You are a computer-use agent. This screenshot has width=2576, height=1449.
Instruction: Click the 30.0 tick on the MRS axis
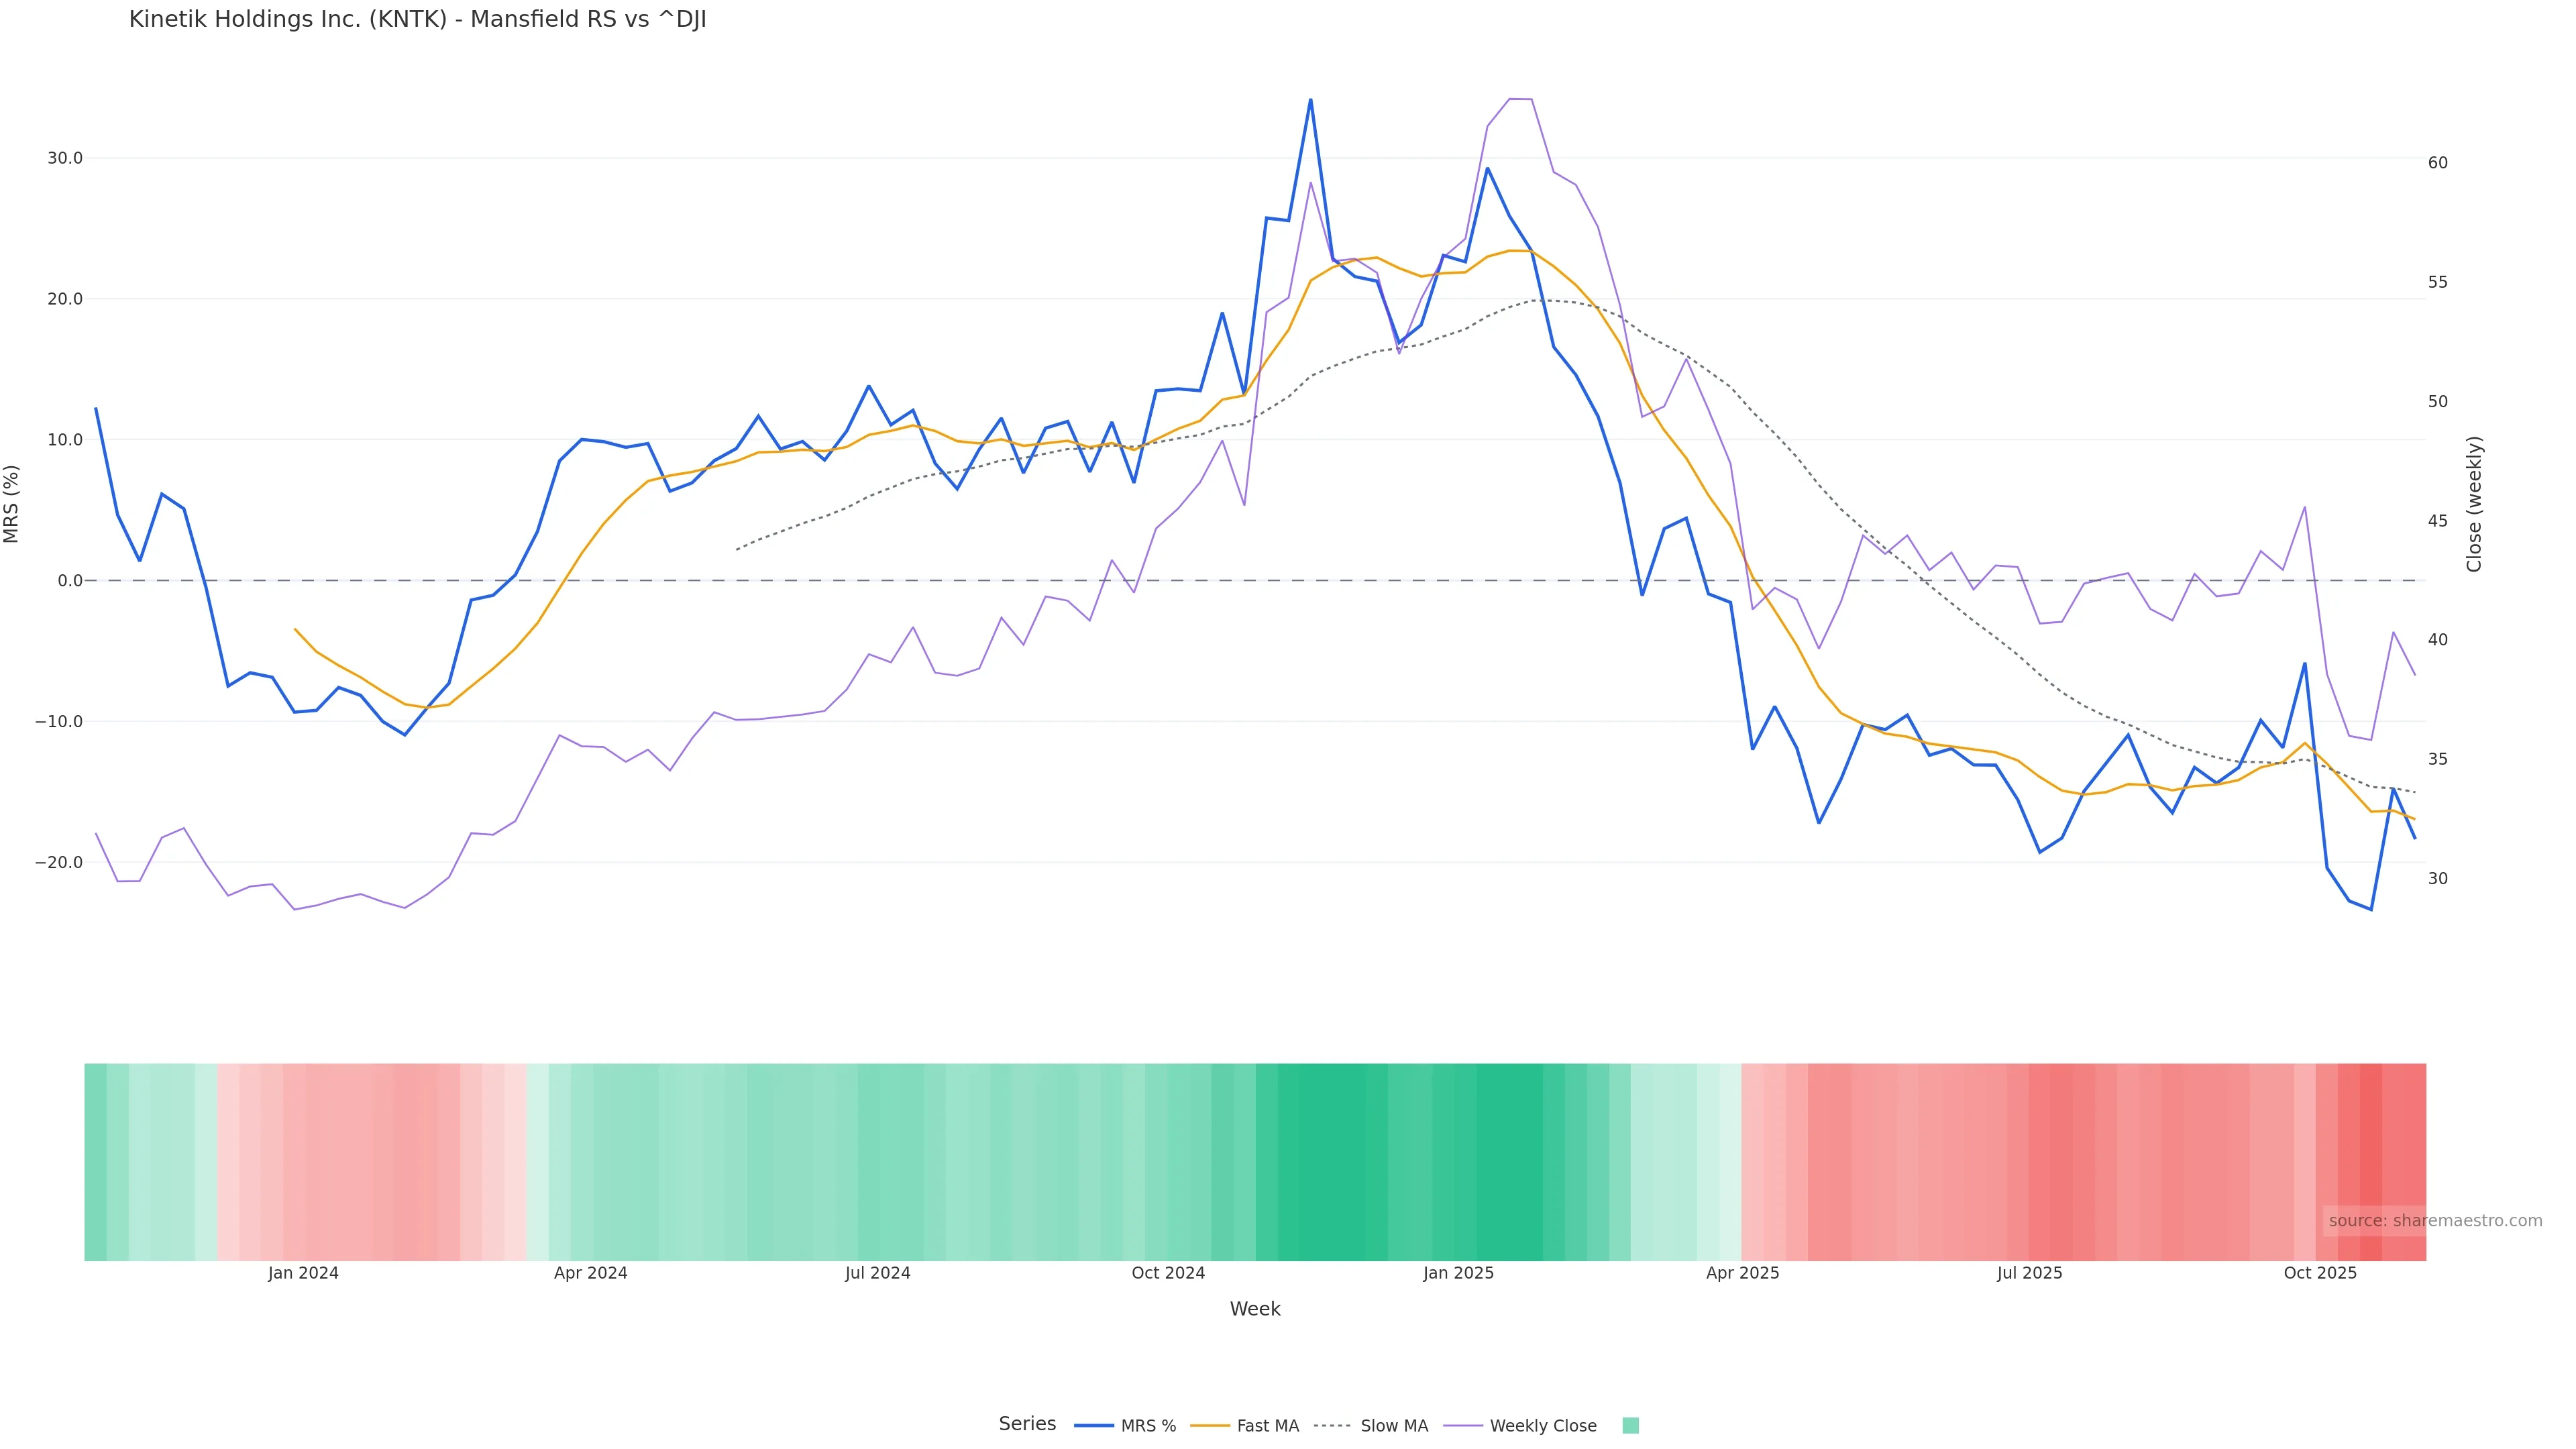pos(65,158)
